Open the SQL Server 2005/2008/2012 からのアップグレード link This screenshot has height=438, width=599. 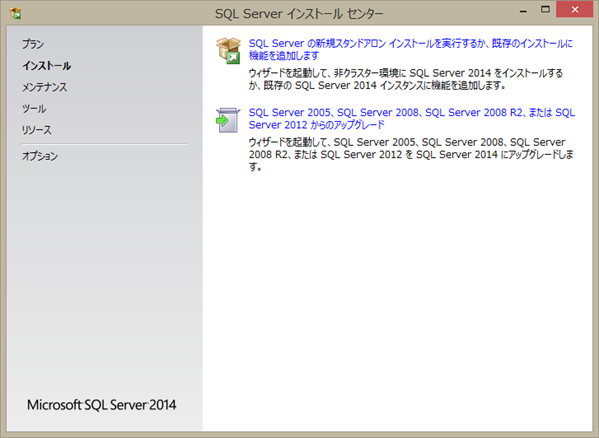pyautogui.click(x=412, y=118)
